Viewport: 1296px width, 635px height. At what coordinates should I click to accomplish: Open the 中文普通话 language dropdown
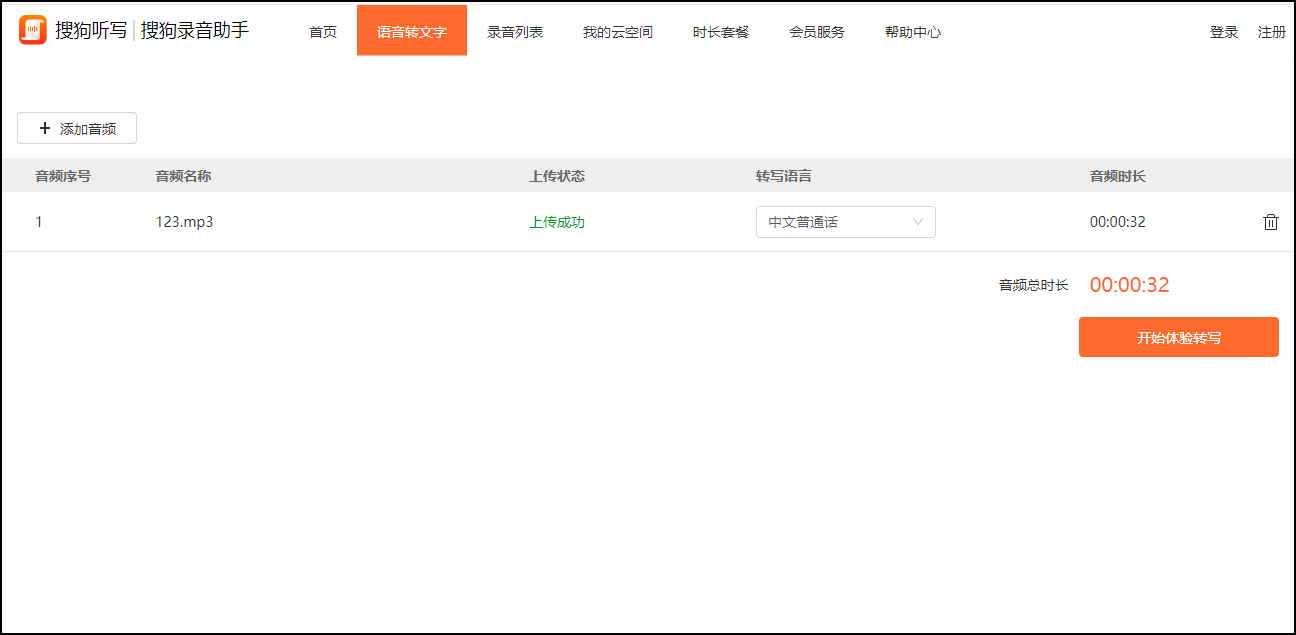846,222
